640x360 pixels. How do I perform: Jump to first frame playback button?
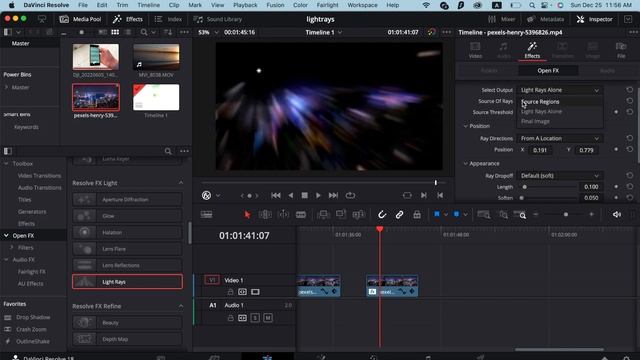click(x=276, y=196)
